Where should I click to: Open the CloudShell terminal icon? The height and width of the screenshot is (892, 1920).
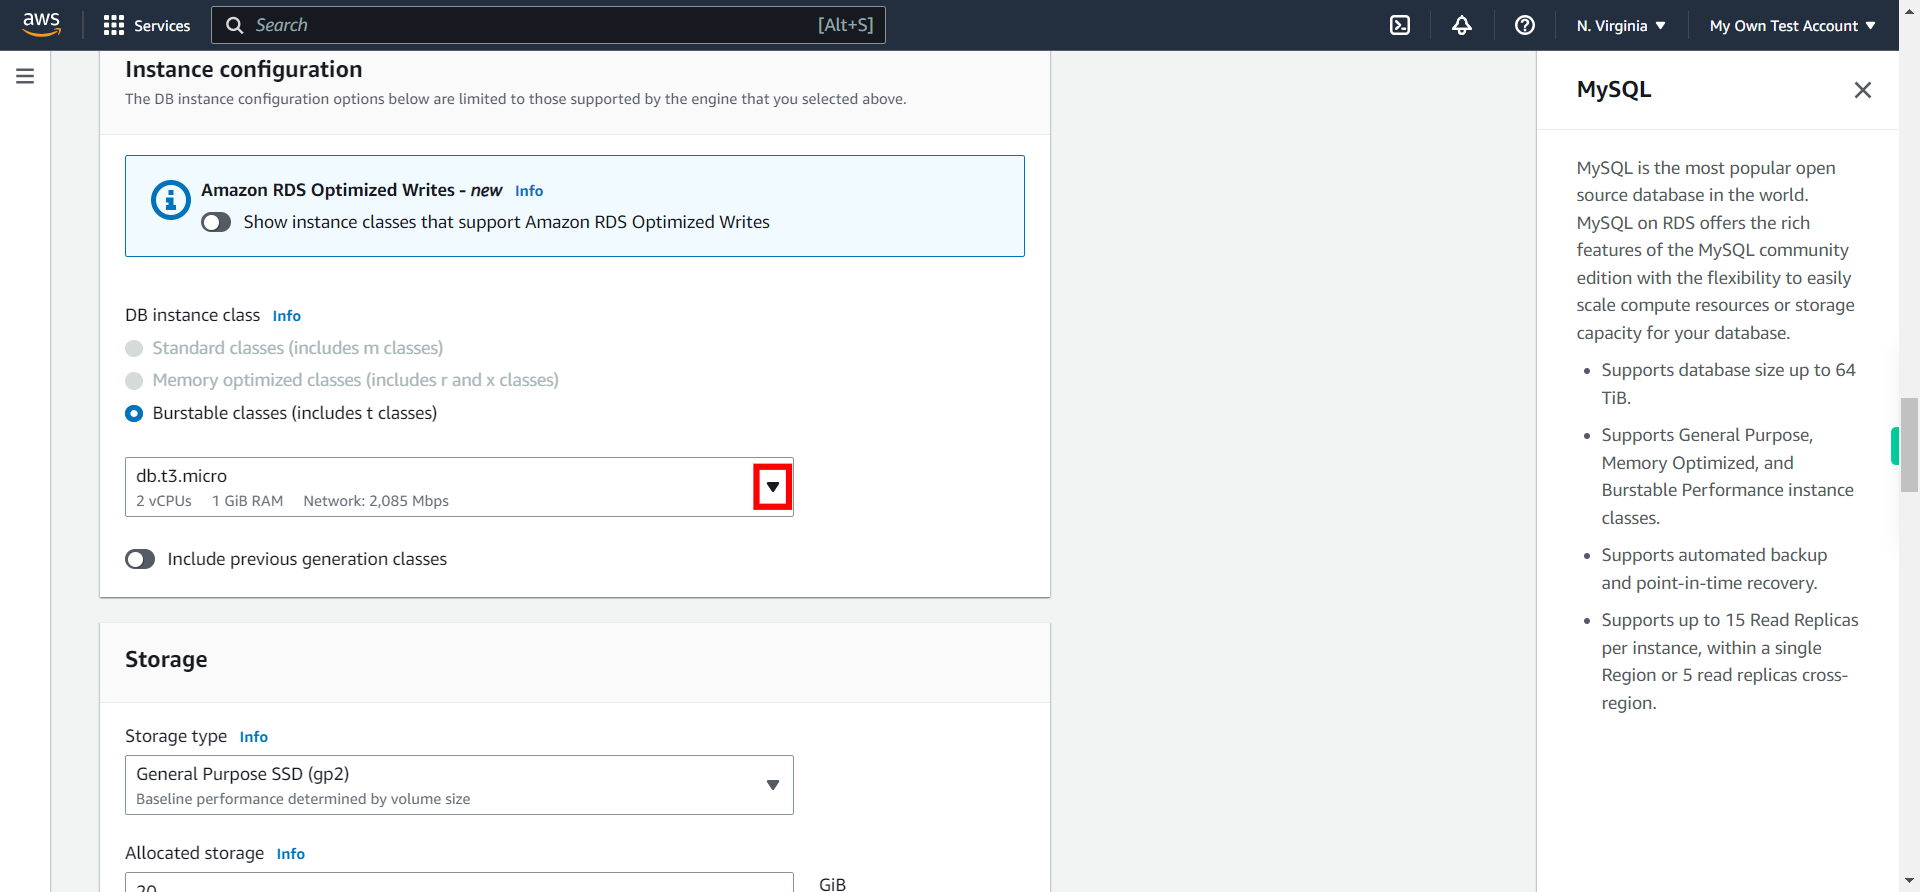pyautogui.click(x=1400, y=25)
